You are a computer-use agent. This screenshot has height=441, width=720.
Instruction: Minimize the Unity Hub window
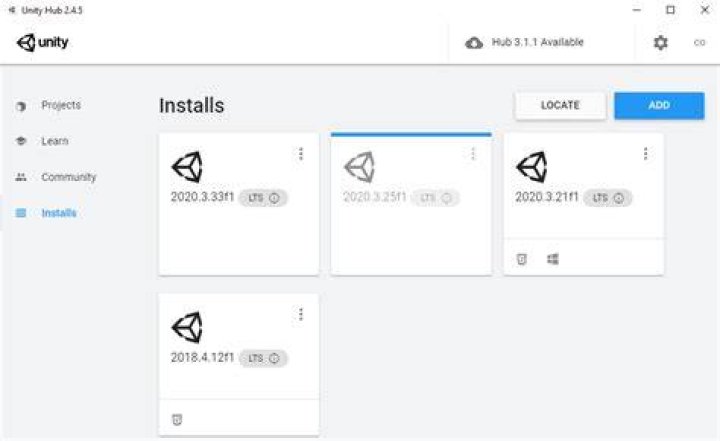[x=636, y=10]
